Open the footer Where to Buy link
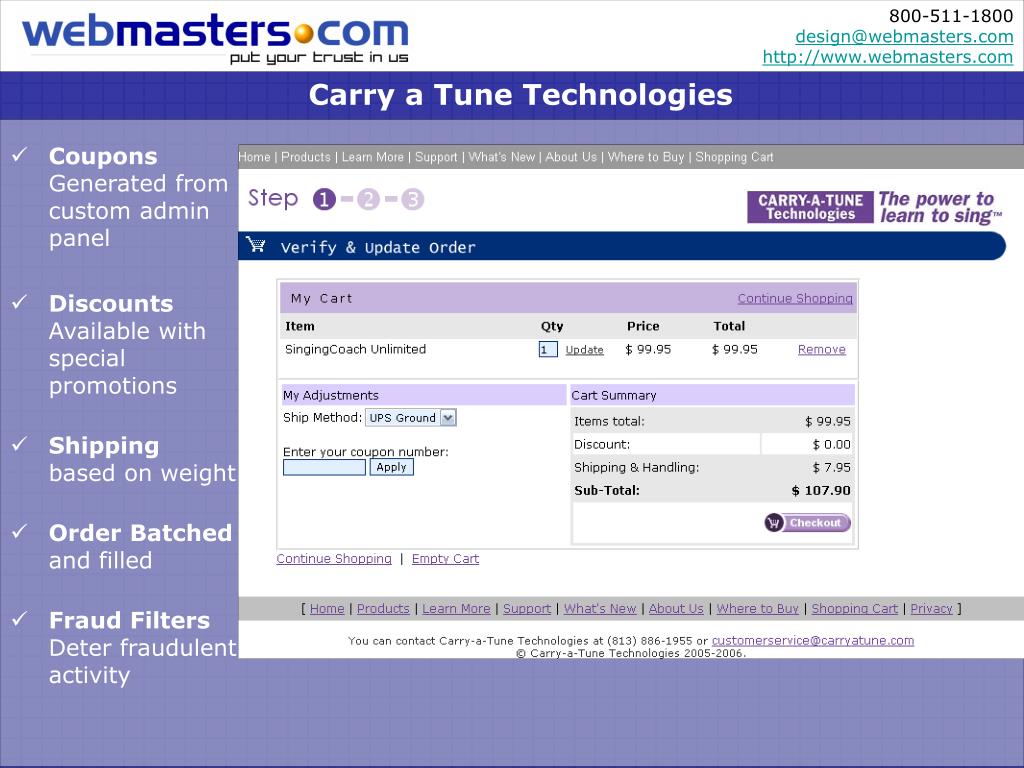The width and height of the screenshot is (1024, 768). (758, 609)
